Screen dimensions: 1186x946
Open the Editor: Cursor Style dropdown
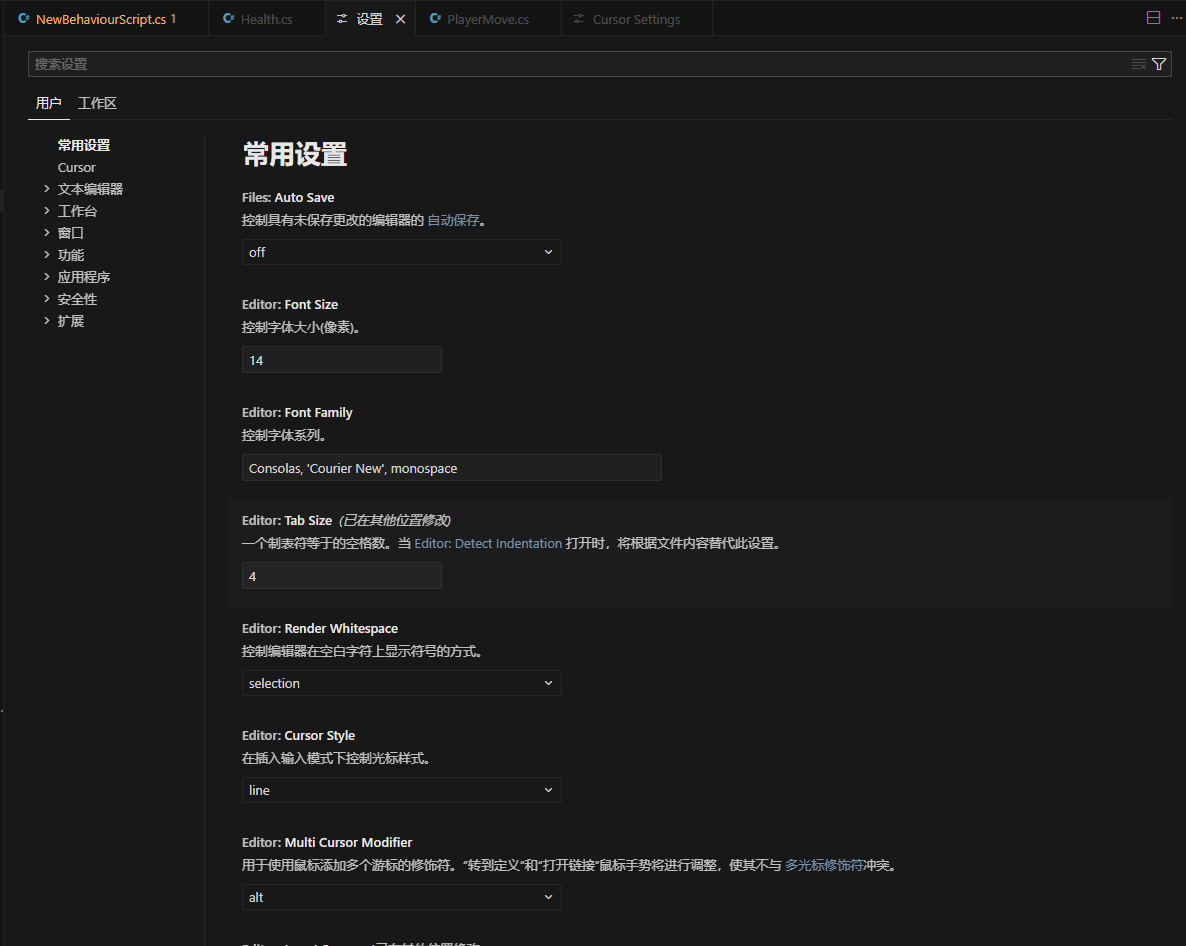pyautogui.click(x=401, y=790)
